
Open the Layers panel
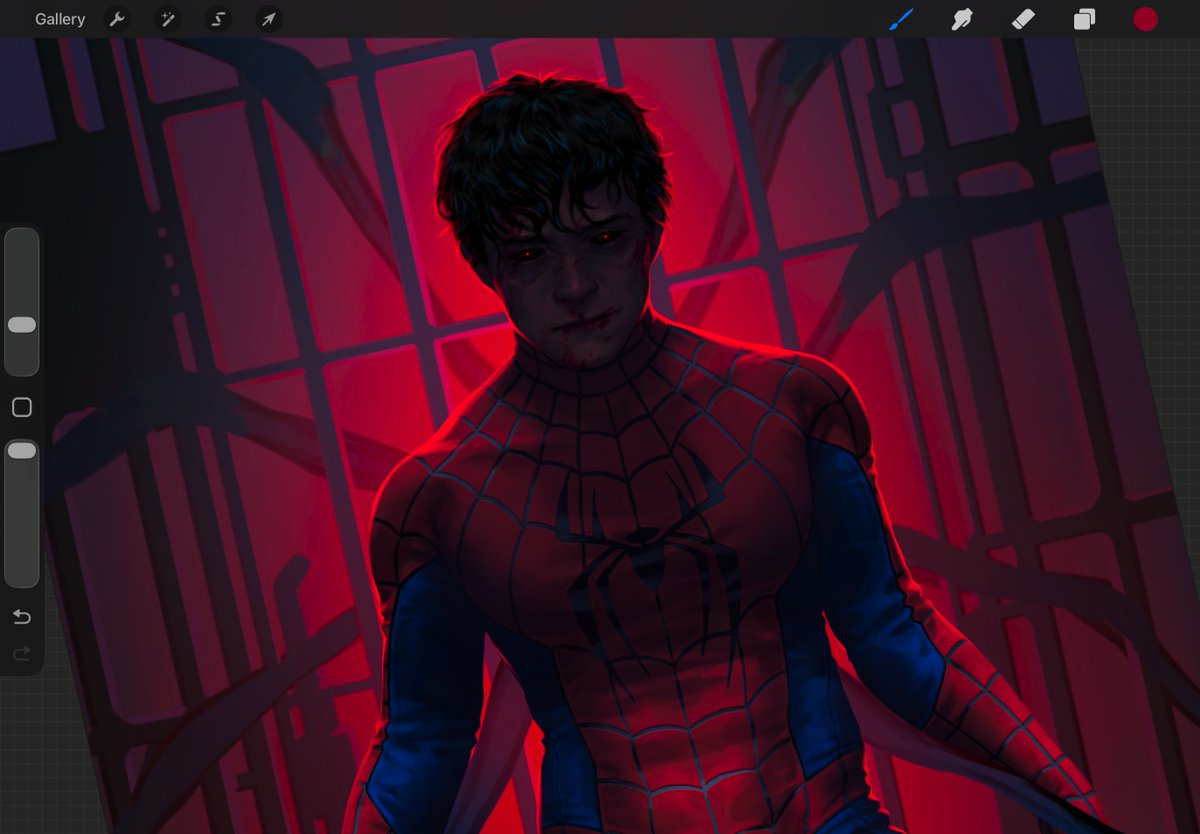[x=1084, y=19]
